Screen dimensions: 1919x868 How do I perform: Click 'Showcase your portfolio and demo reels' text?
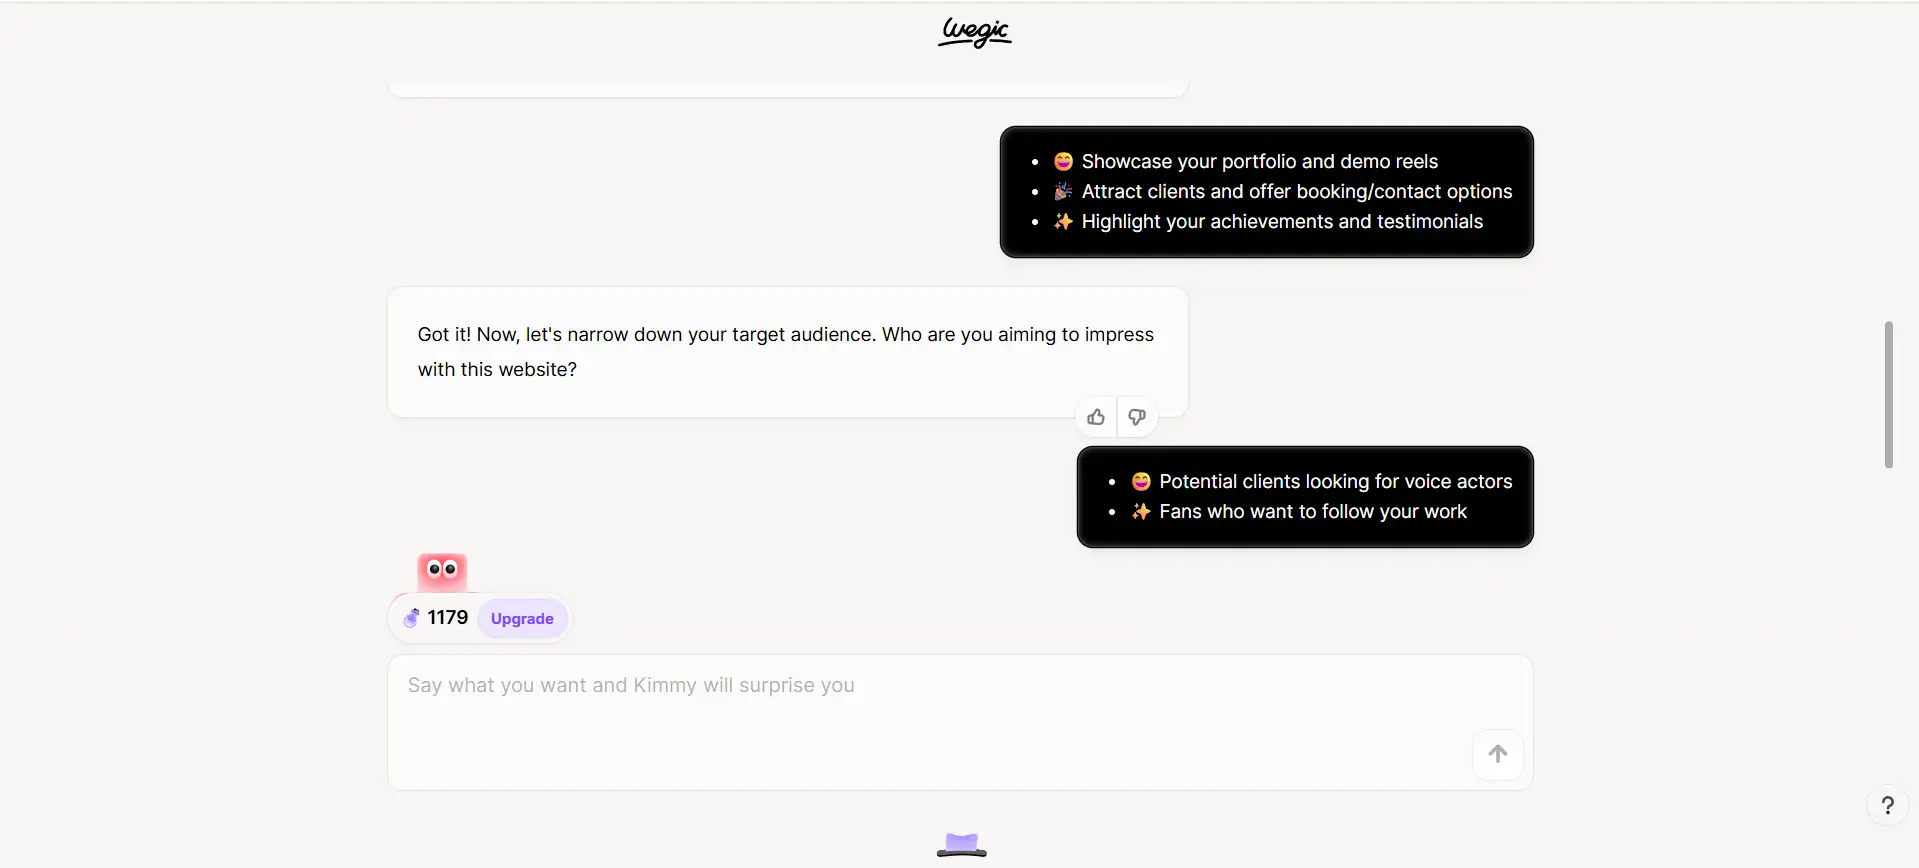pos(1259,161)
